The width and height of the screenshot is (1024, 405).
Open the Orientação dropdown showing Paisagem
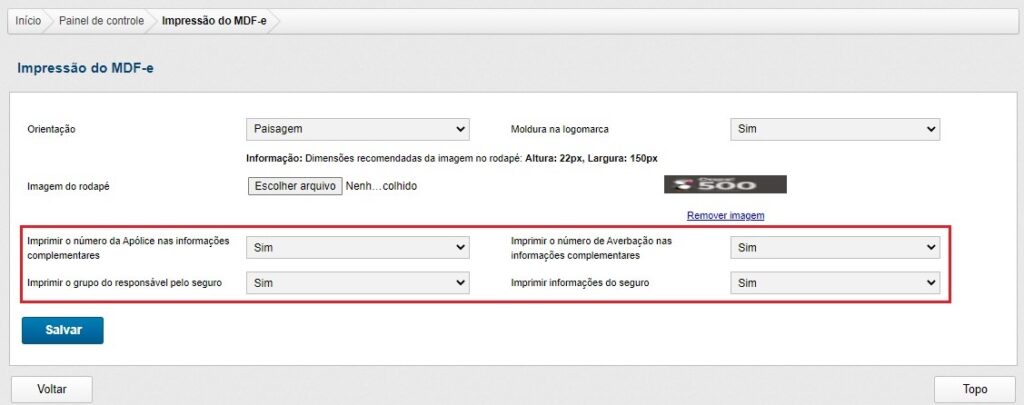click(357, 129)
